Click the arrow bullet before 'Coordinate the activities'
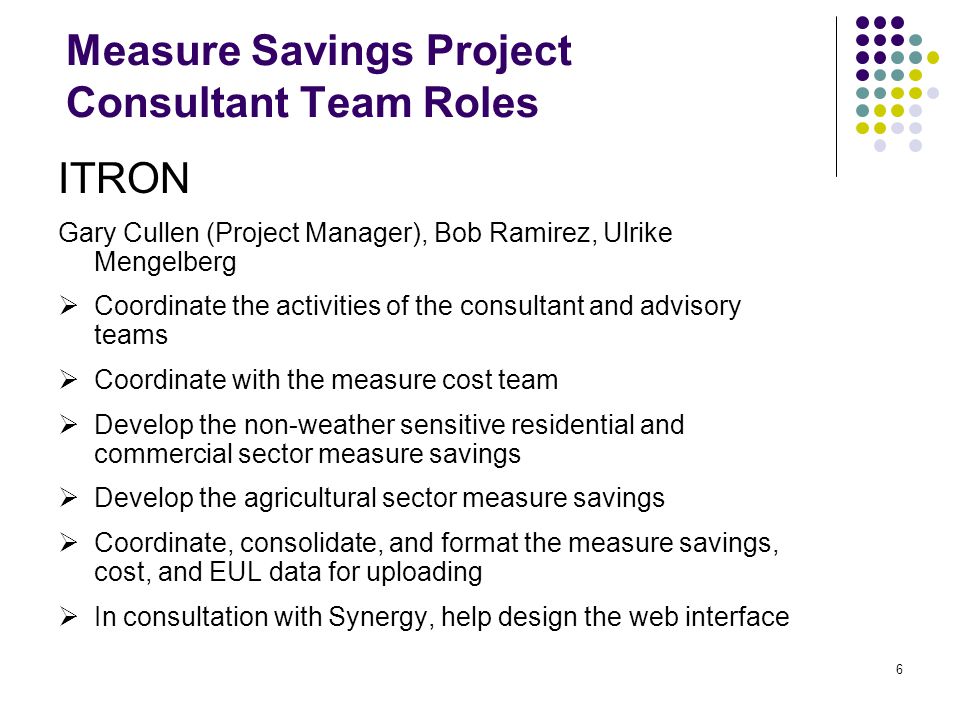The image size is (960, 720). (69, 305)
